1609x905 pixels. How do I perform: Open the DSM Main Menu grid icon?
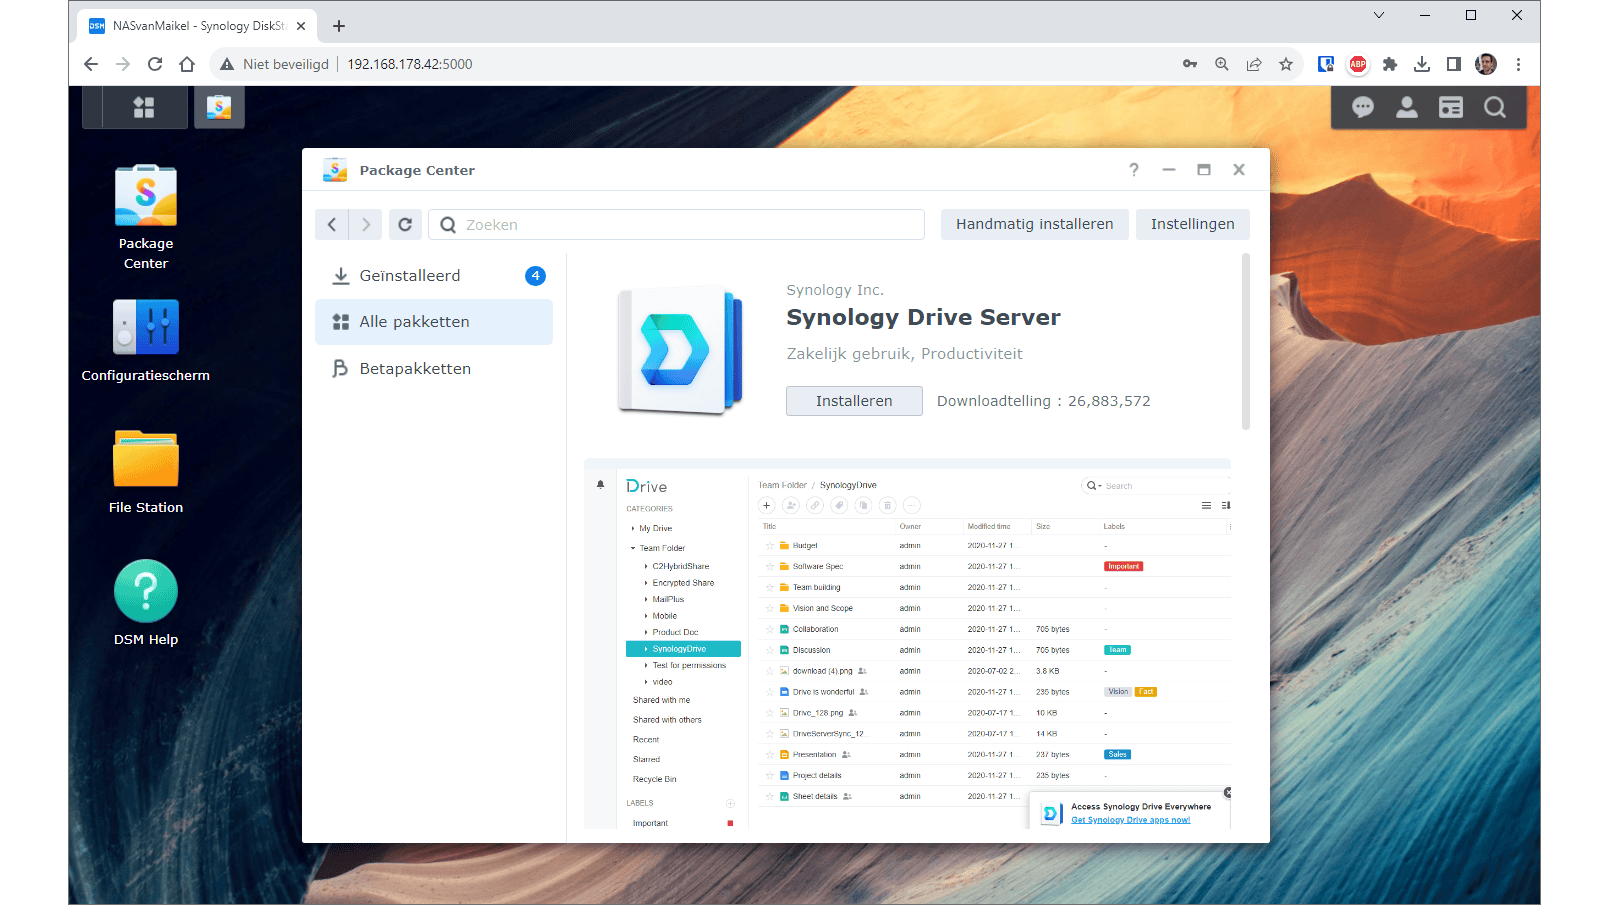pyautogui.click(x=144, y=107)
